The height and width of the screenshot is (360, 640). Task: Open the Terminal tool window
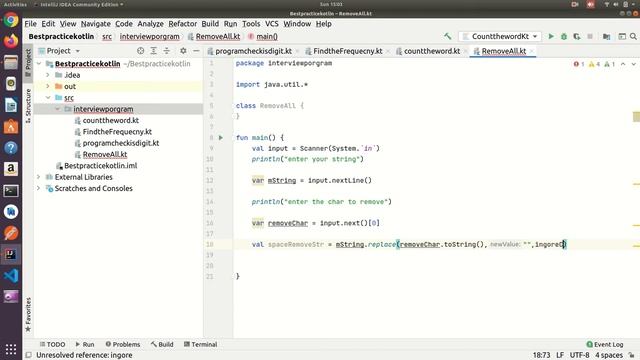point(200,344)
